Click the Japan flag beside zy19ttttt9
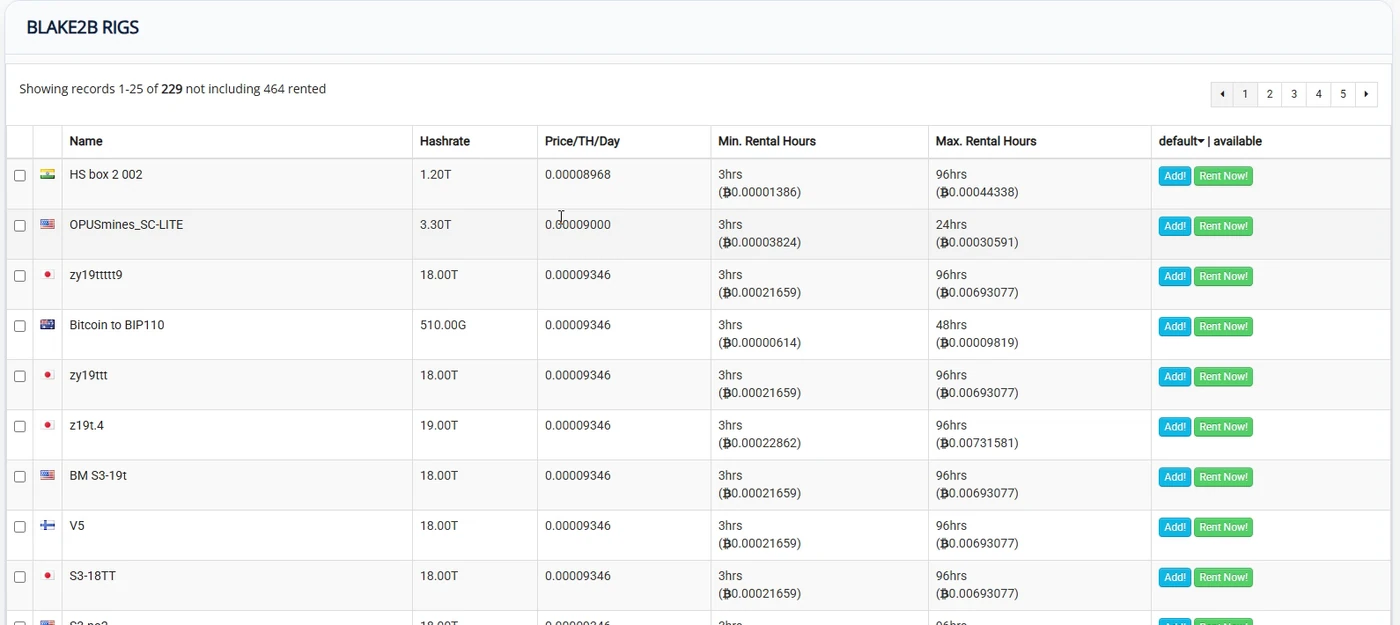 coord(47,274)
